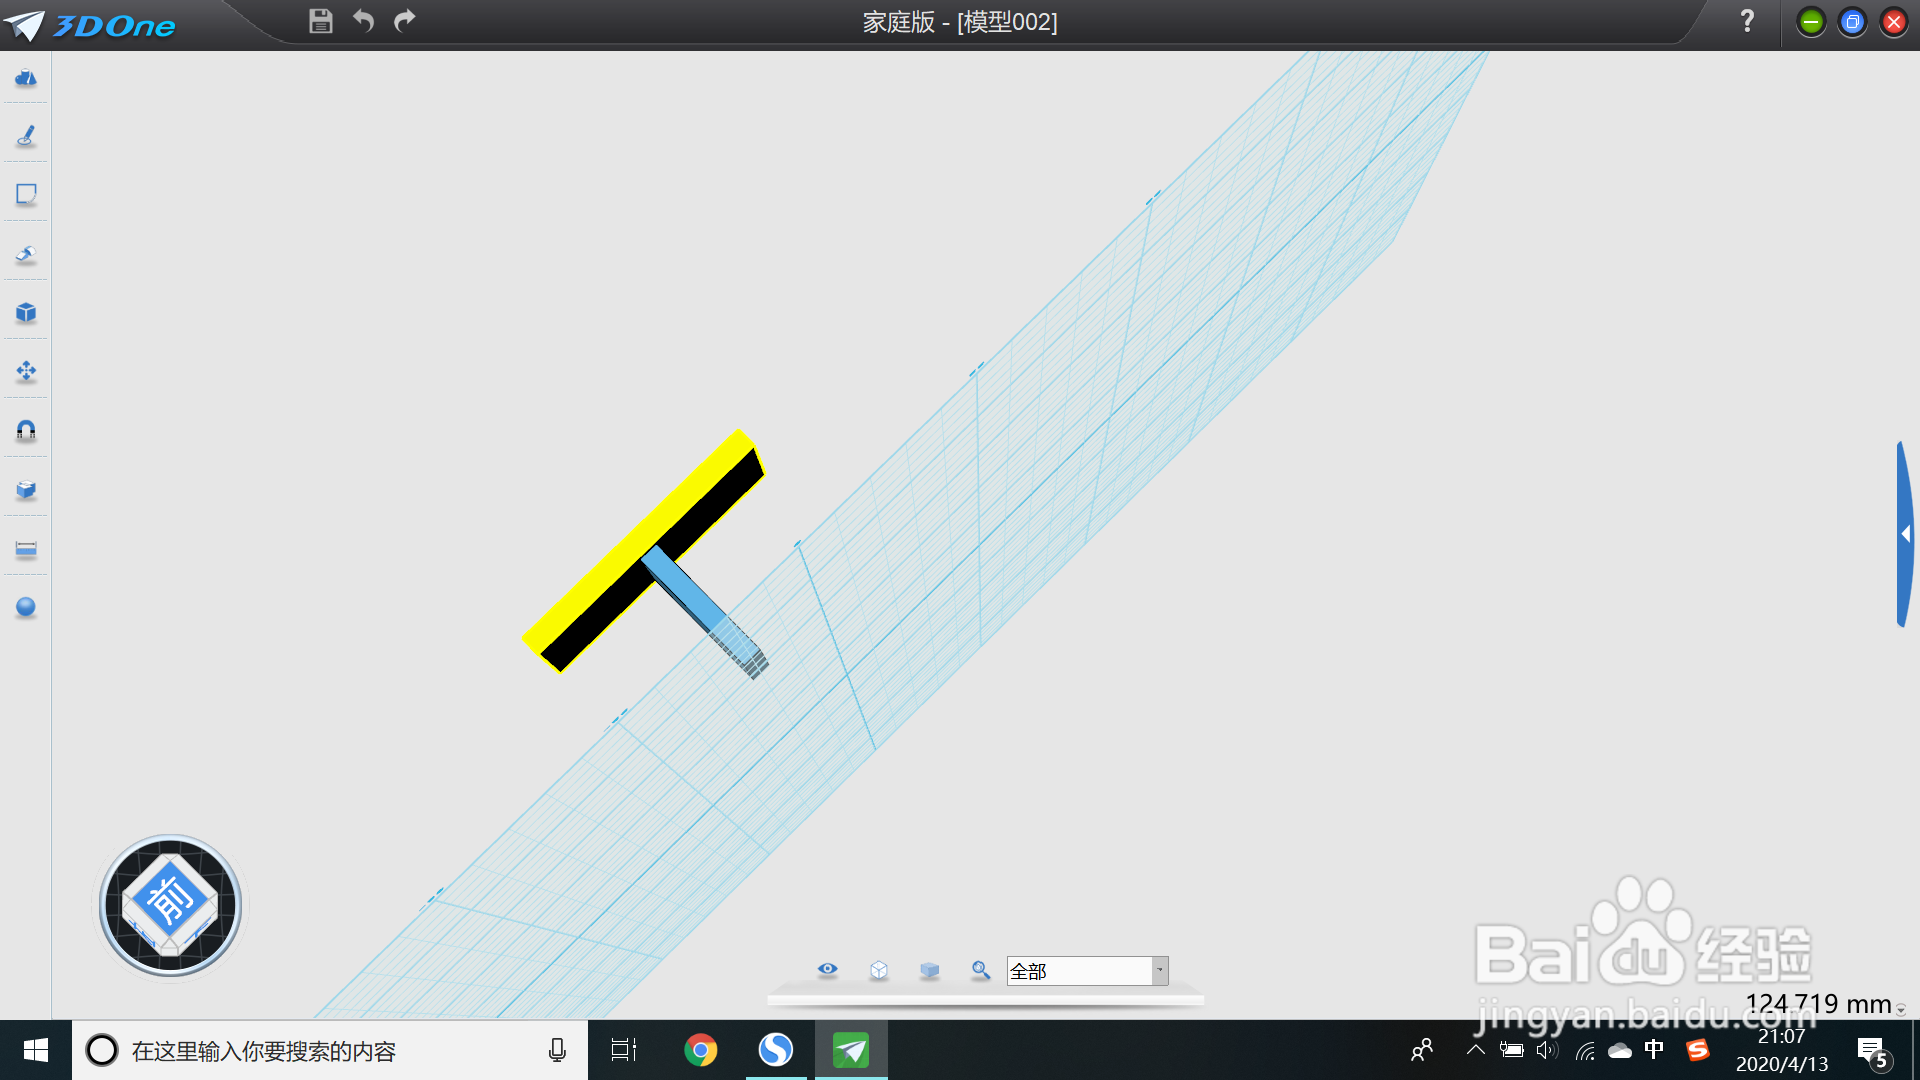This screenshot has width=1920, height=1080.
Task: Click the 3DOne logo menu
Action: [92, 25]
